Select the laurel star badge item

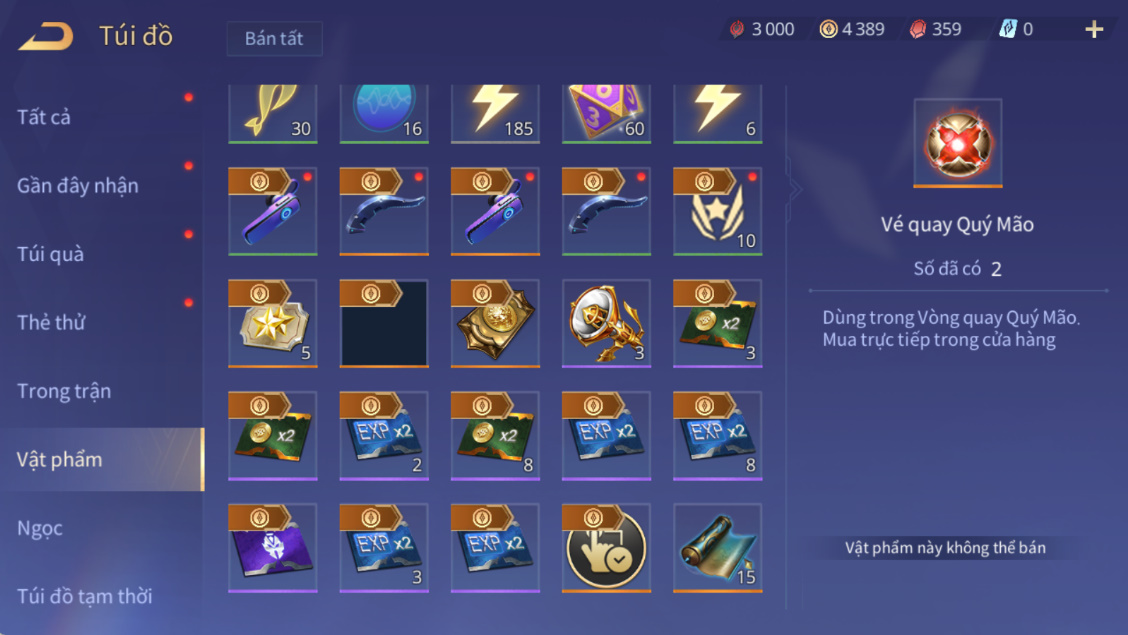717,211
